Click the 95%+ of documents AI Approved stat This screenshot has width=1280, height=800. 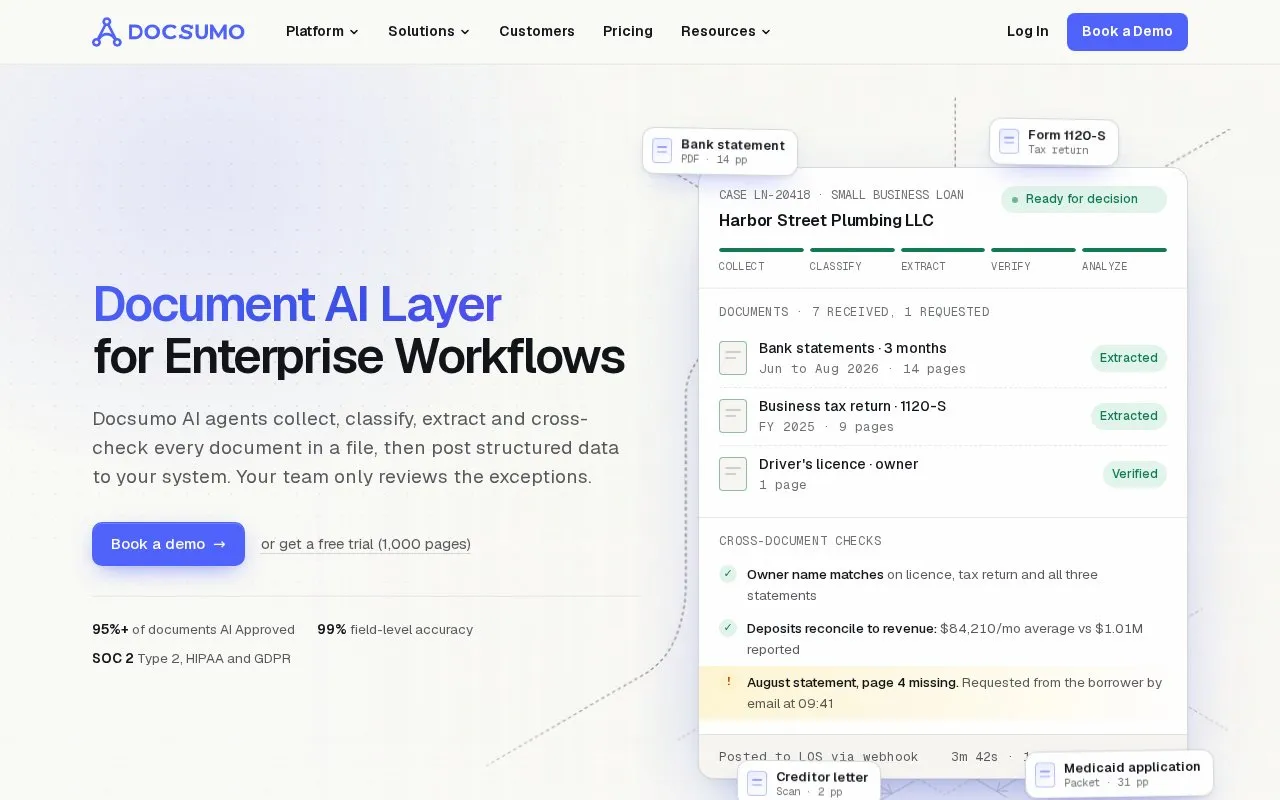pyautogui.click(x=193, y=630)
